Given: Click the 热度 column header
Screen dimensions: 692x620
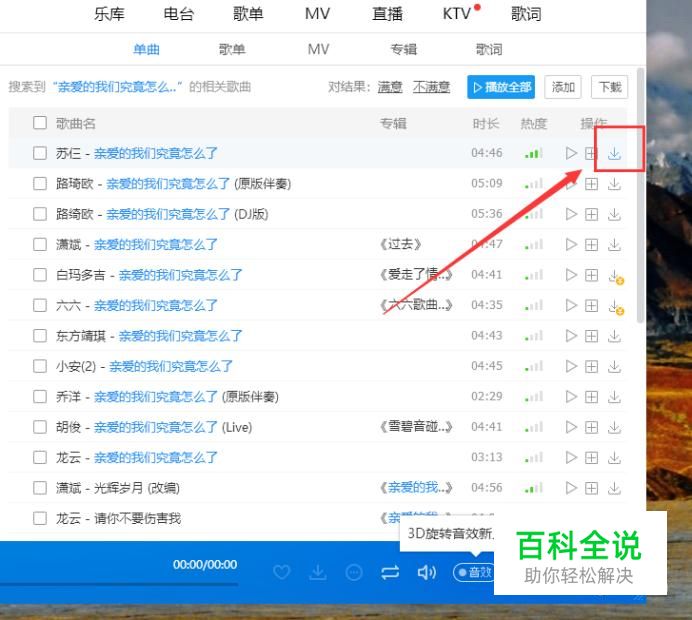Looking at the screenshot, I should [x=534, y=123].
